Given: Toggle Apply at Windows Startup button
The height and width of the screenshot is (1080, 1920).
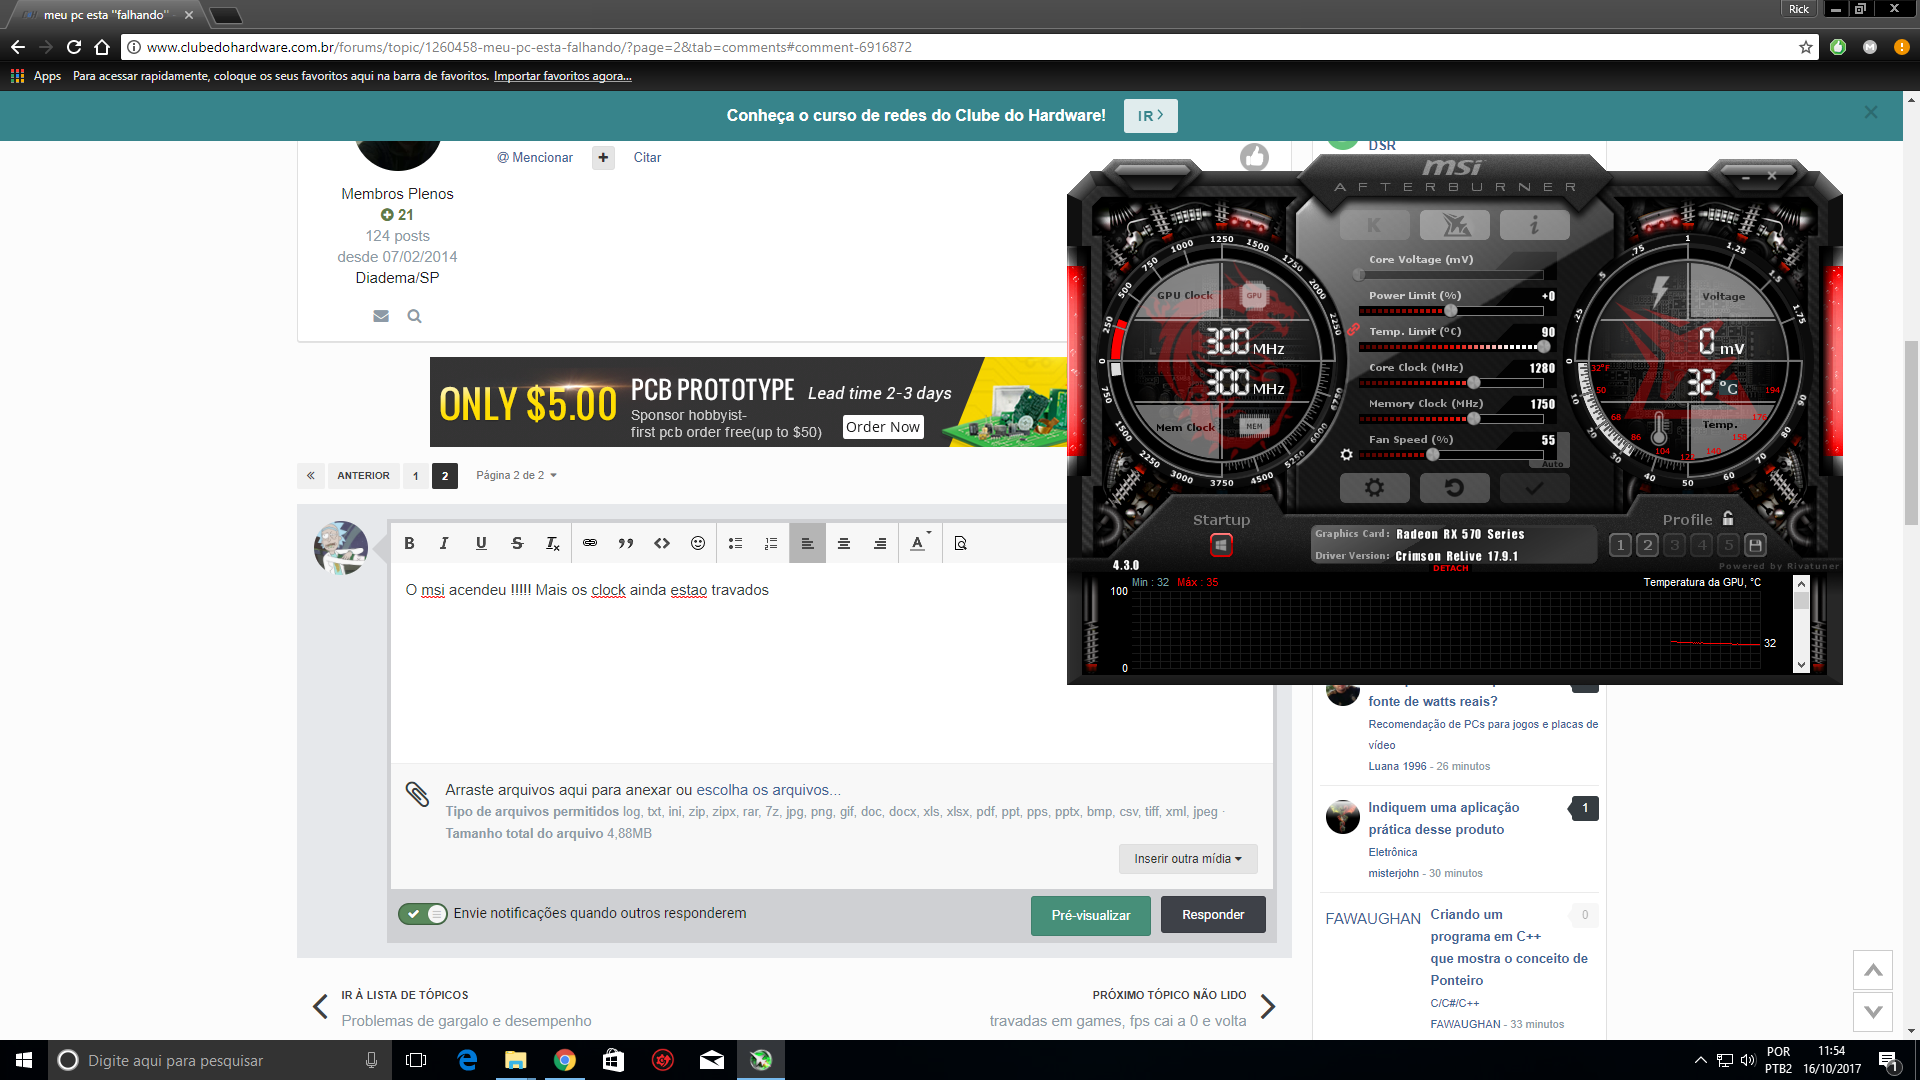Looking at the screenshot, I should pos(1221,545).
